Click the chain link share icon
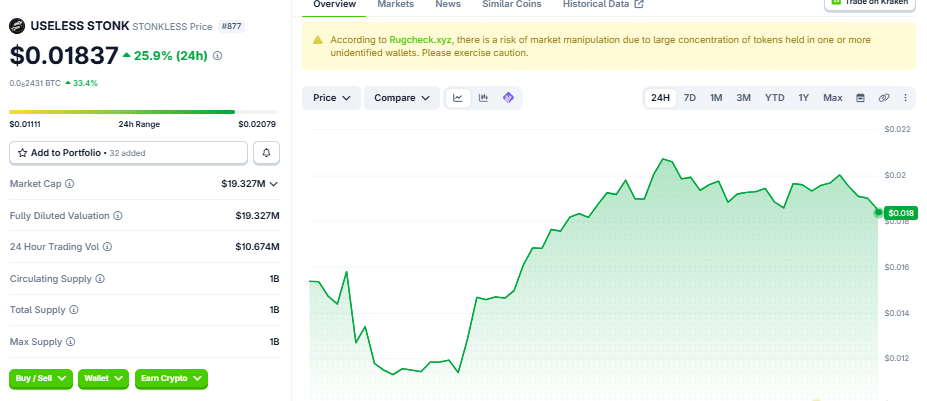The width and height of the screenshot is (927, 401). (x=884, y=98)
